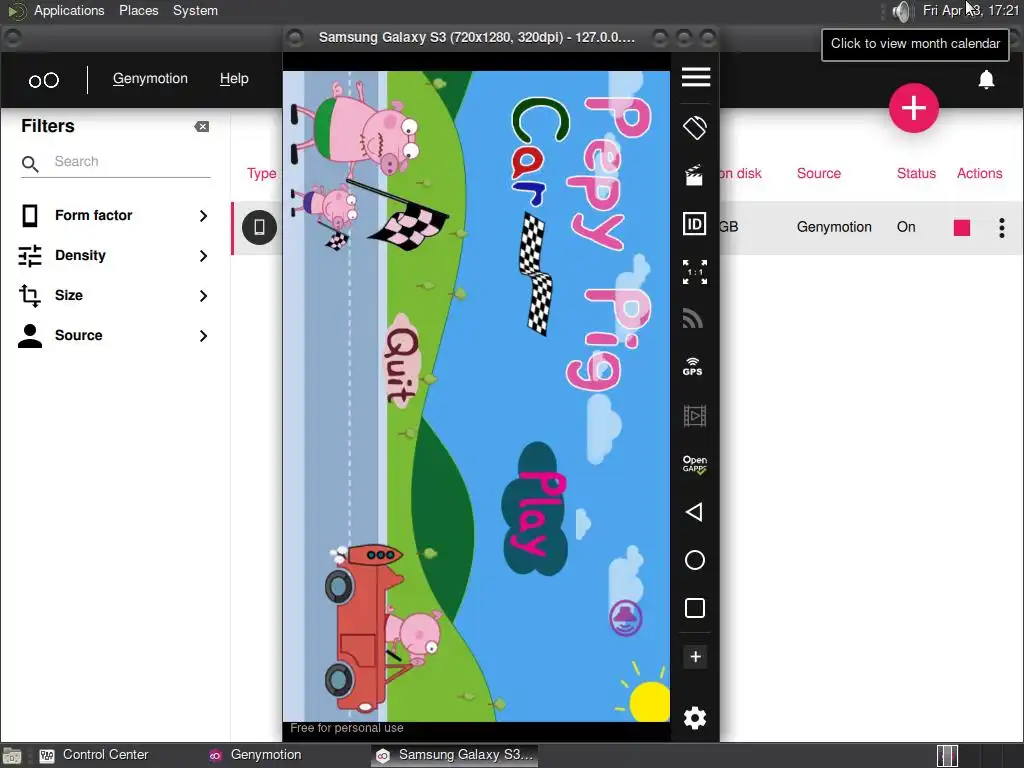
Task: Open the screen capture clapperboard tool
Action: 694,175
